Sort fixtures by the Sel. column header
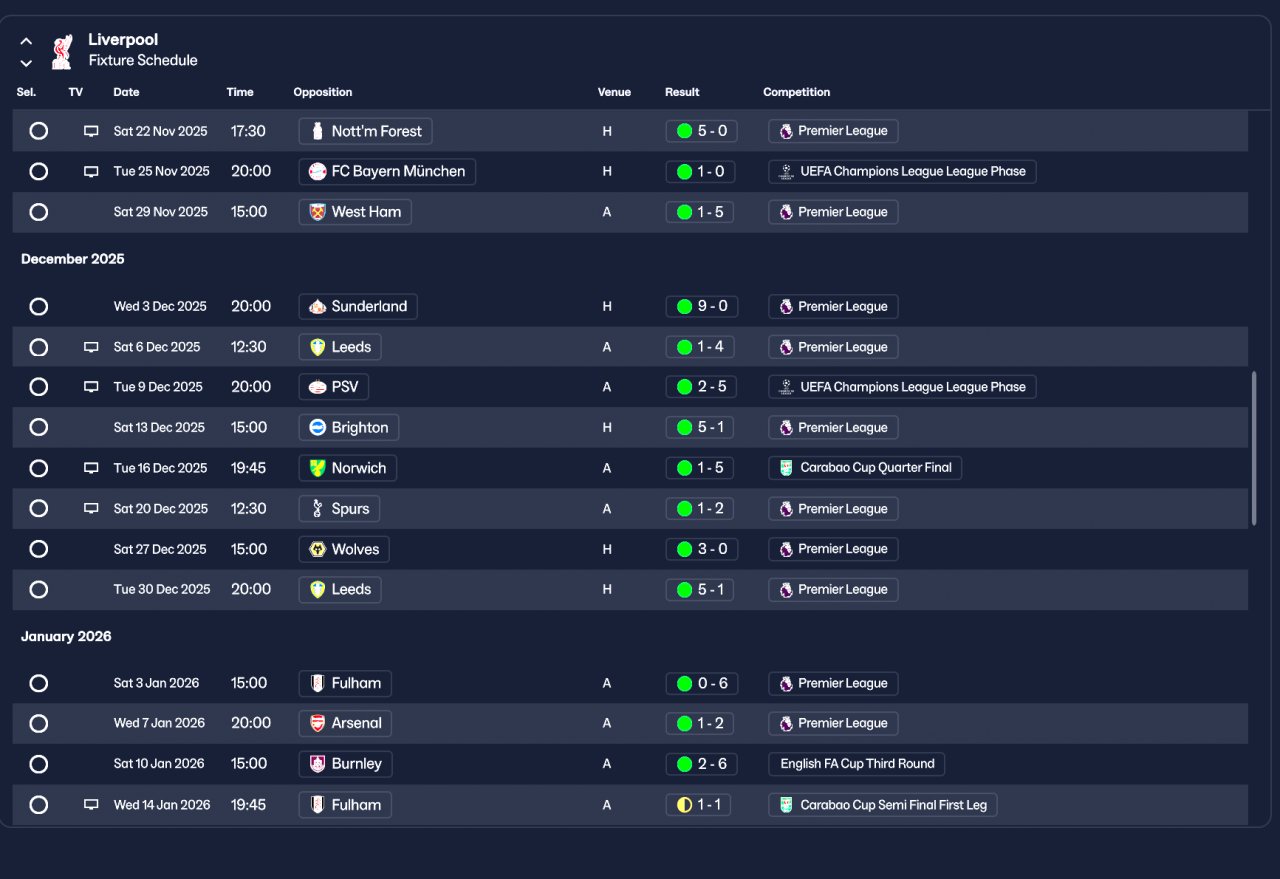 pos(26,92)
